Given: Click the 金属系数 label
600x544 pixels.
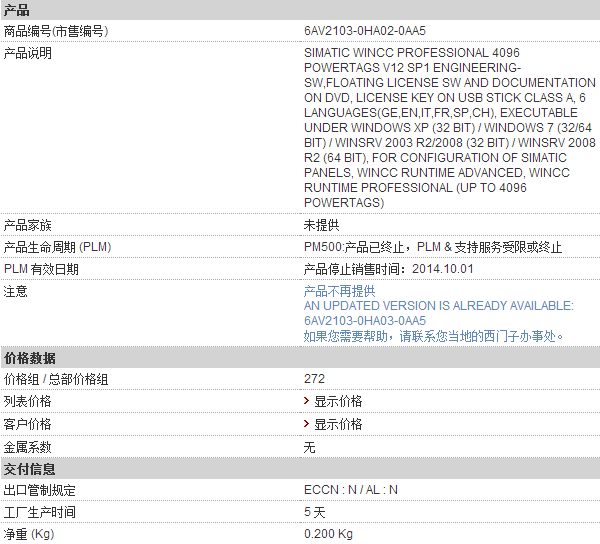Looking at the screenshot, I should [28, 447].
